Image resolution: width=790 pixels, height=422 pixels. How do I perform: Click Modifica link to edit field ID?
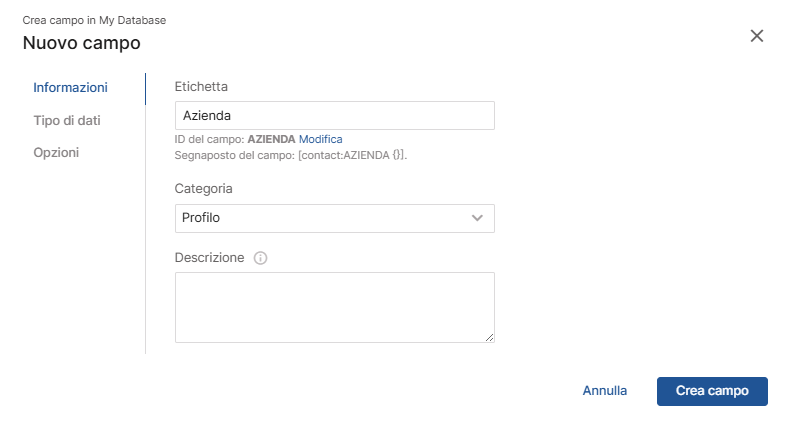[321, 139]
